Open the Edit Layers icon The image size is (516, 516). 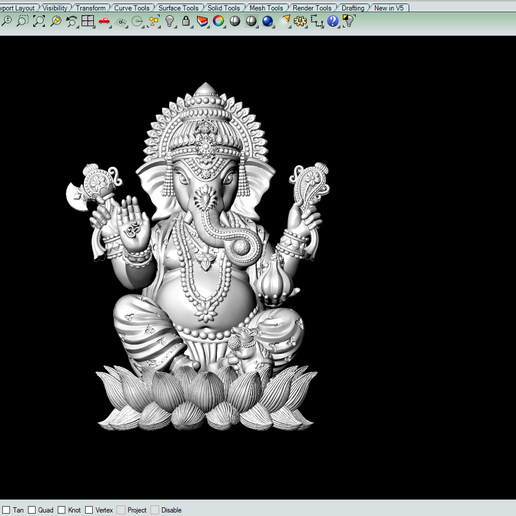(202, 21)
